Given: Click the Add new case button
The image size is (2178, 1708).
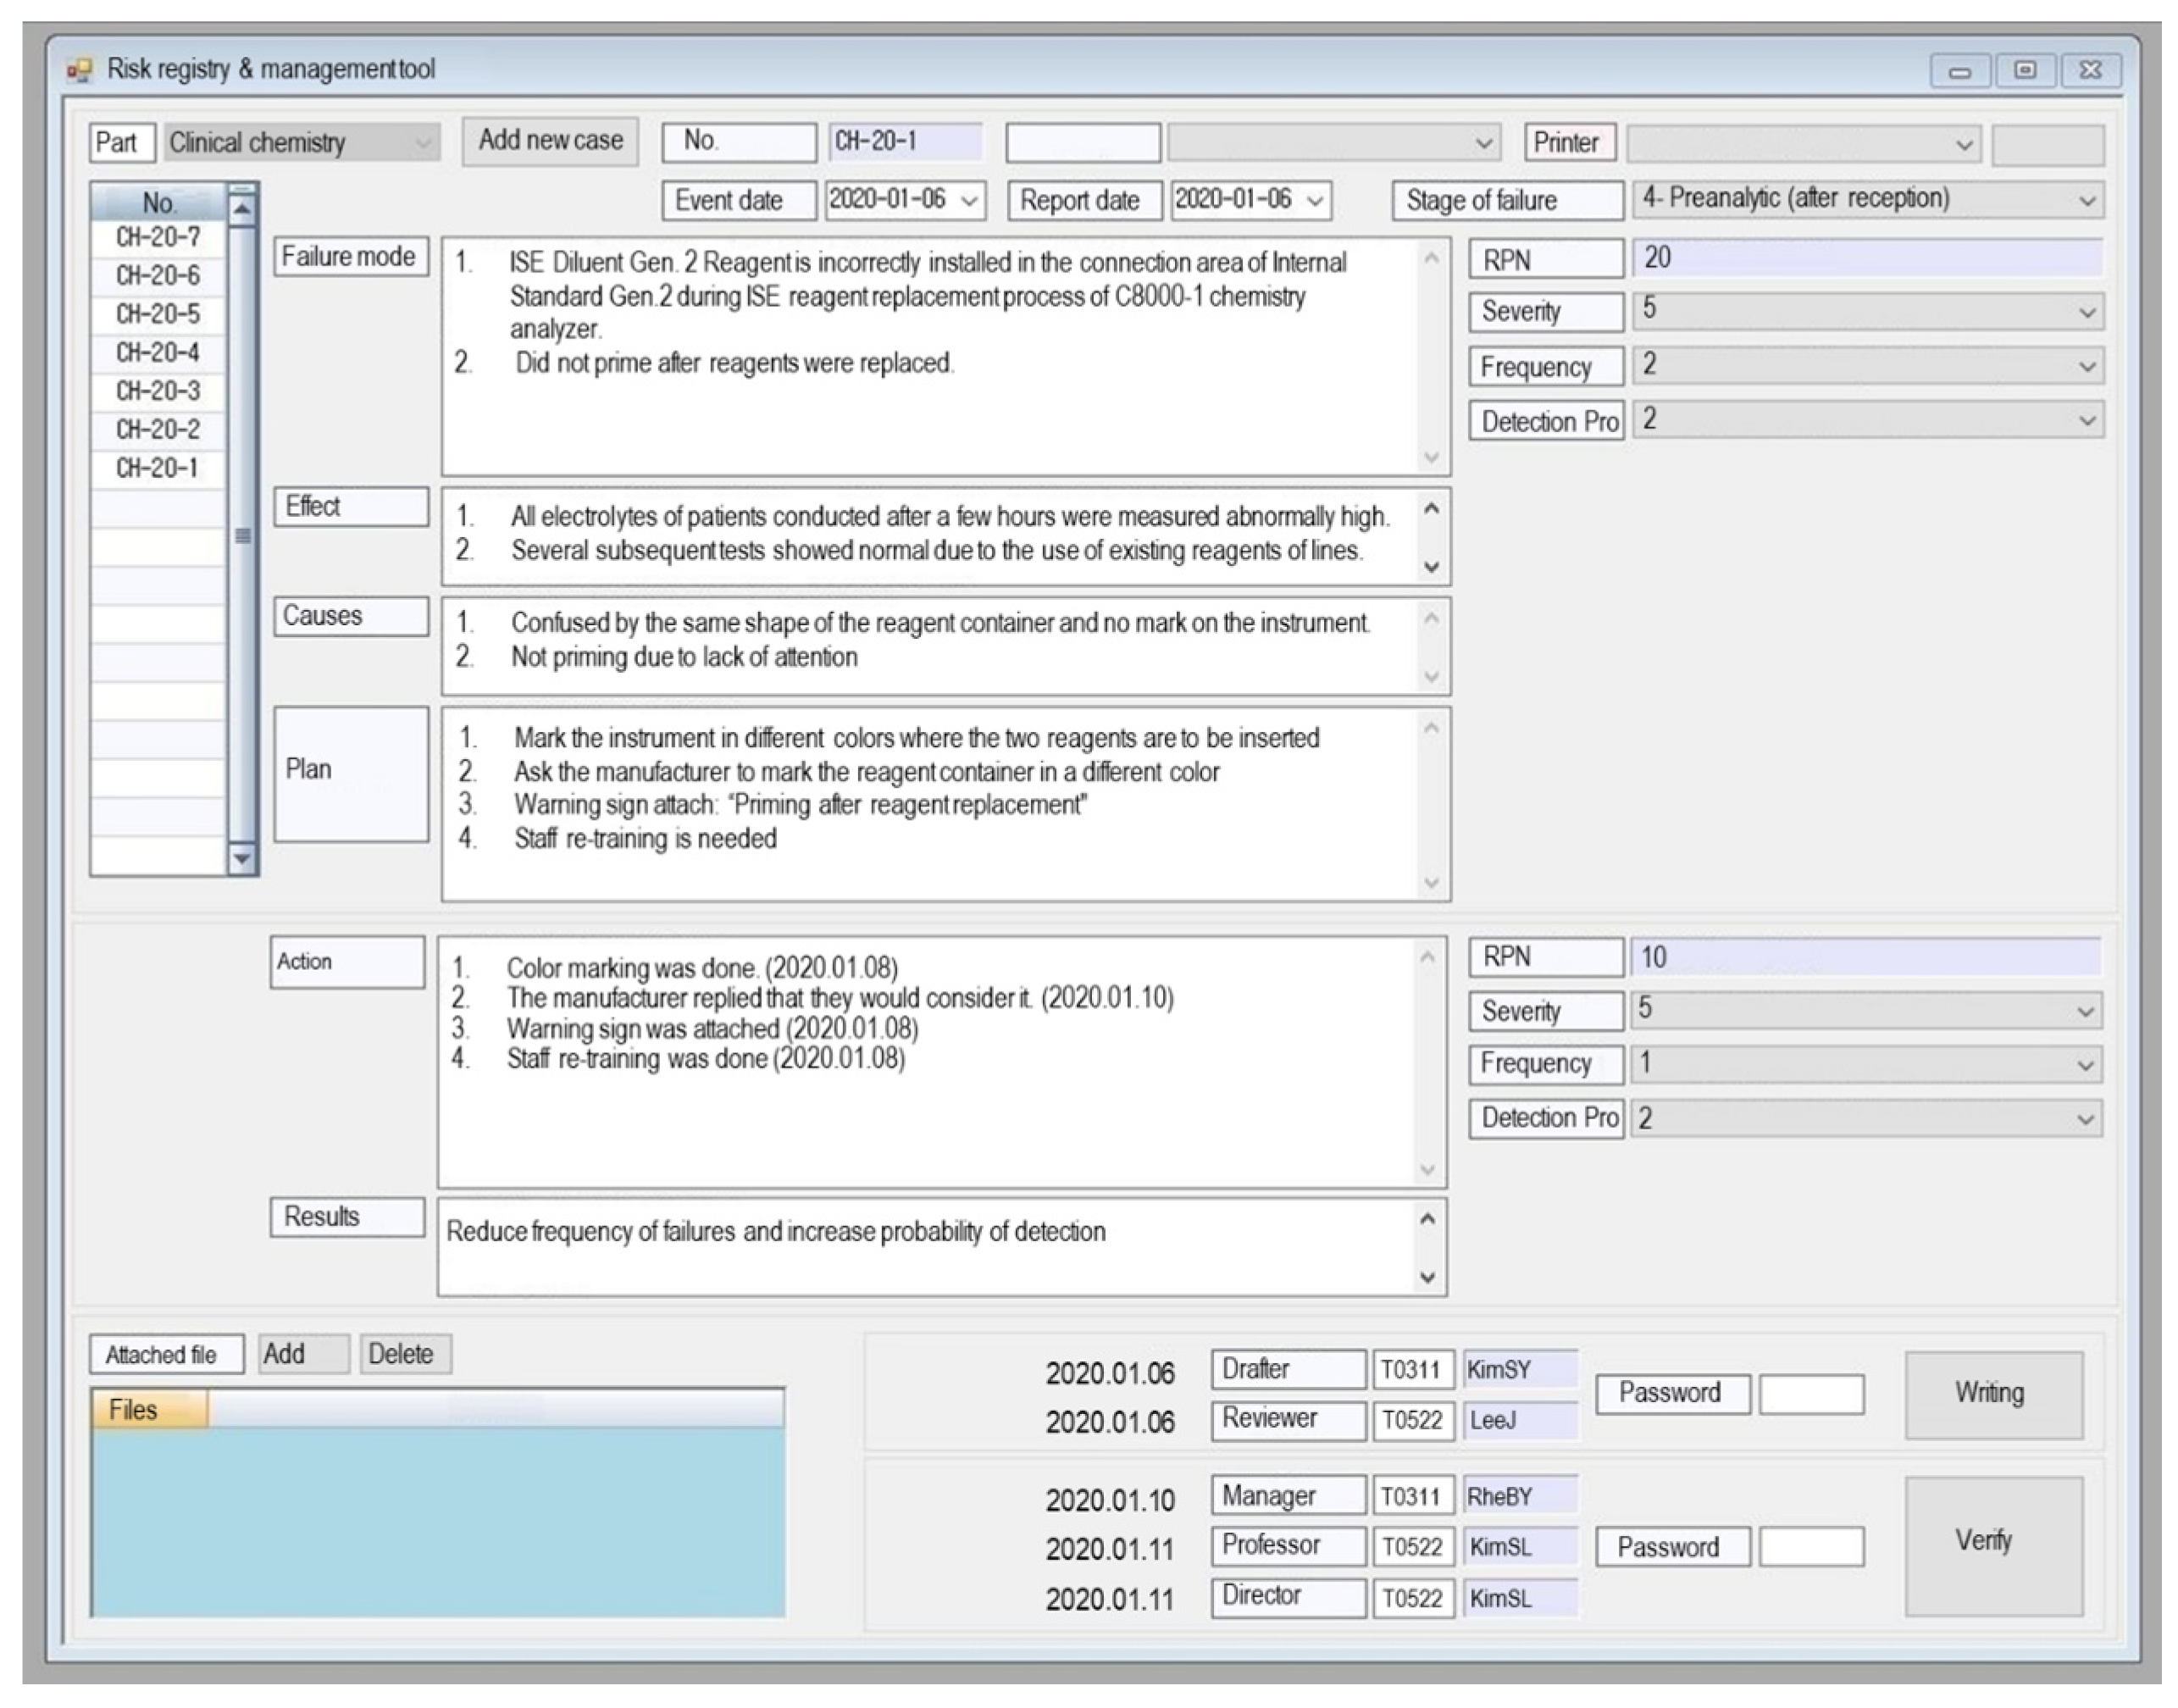Looking at the screenshot, I should click(x=550, y=140).
